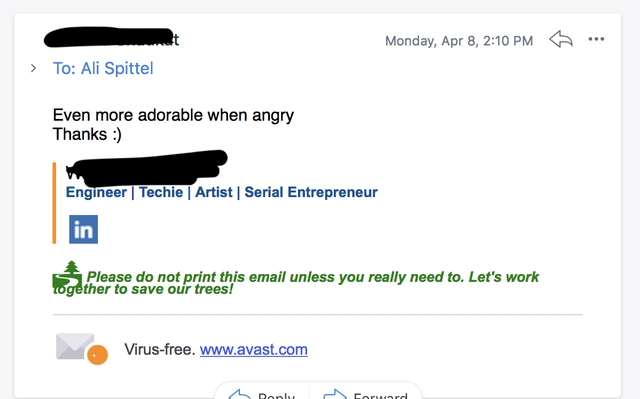Click the recipient name Ali Spittel
Image resolution: width=640 pixels, height=399 pixels.
pyautogui.click(x=117, y=68)
